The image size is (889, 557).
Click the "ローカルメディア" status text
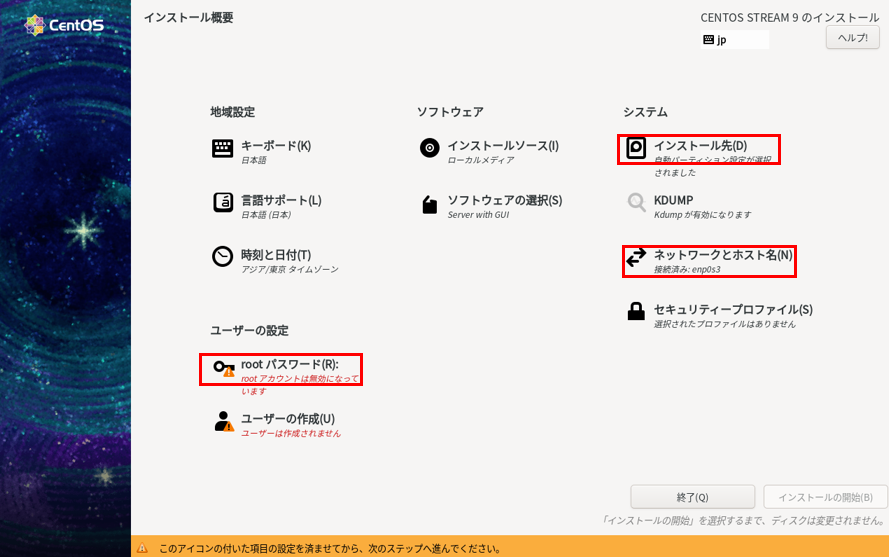point(481,161)
